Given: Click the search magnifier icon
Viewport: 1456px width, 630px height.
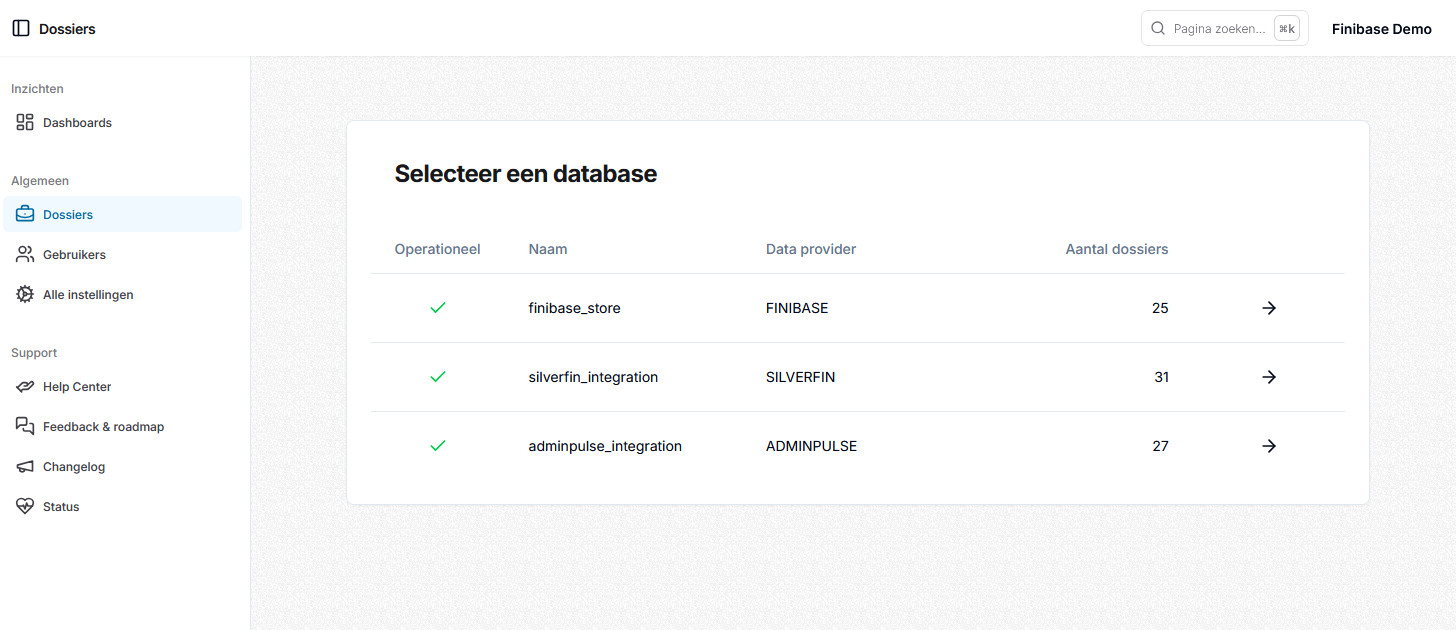Looking at the screenshot, I should (x=1158, y=28).
